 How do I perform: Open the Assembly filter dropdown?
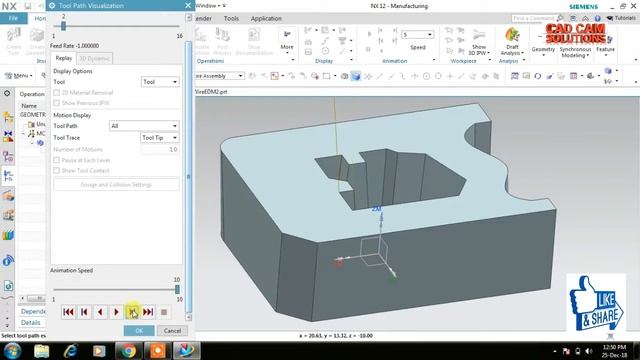tap(220, 76)
